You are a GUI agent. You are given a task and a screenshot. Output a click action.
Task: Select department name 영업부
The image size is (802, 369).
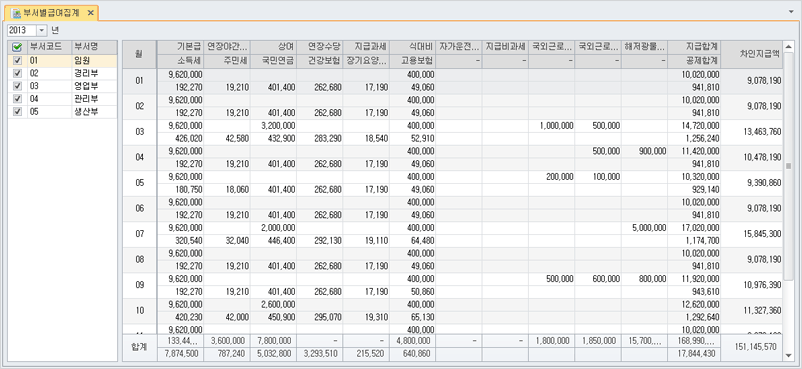(x=94, y=86)
